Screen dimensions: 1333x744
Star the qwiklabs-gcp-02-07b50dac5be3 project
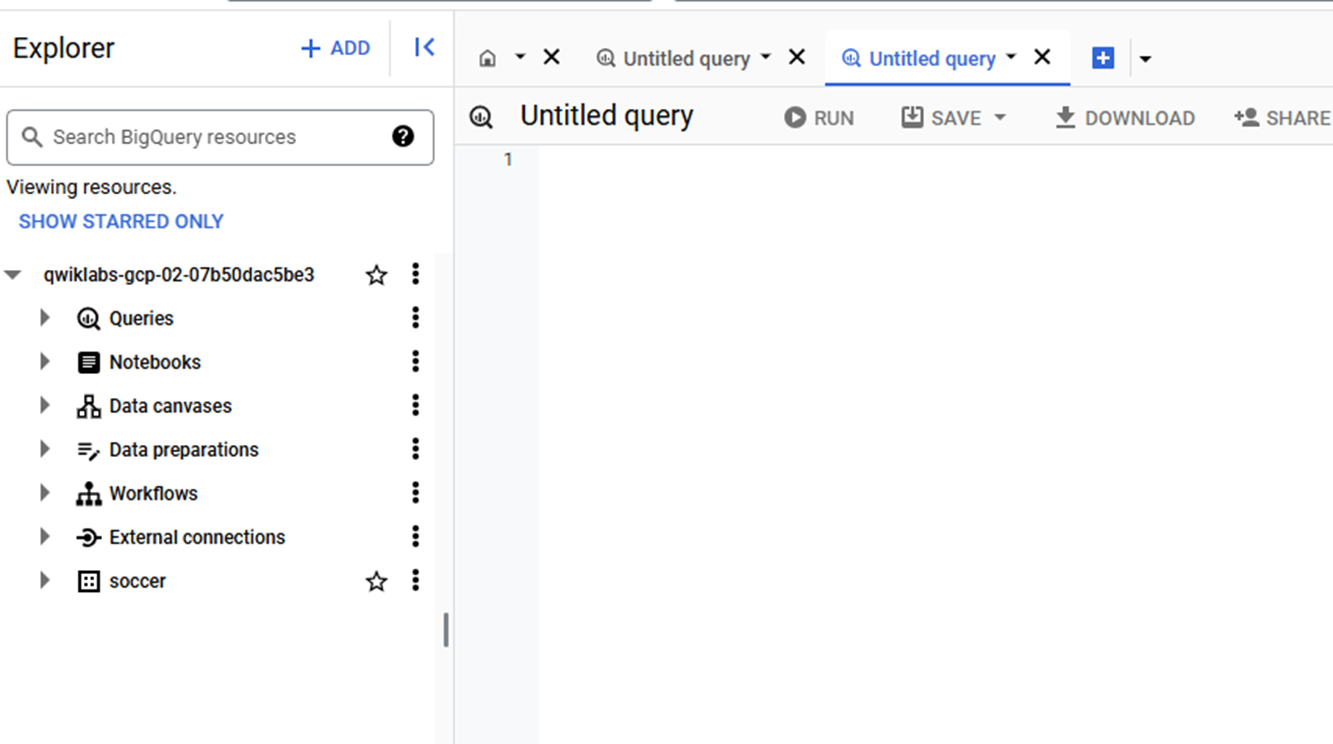376,275
